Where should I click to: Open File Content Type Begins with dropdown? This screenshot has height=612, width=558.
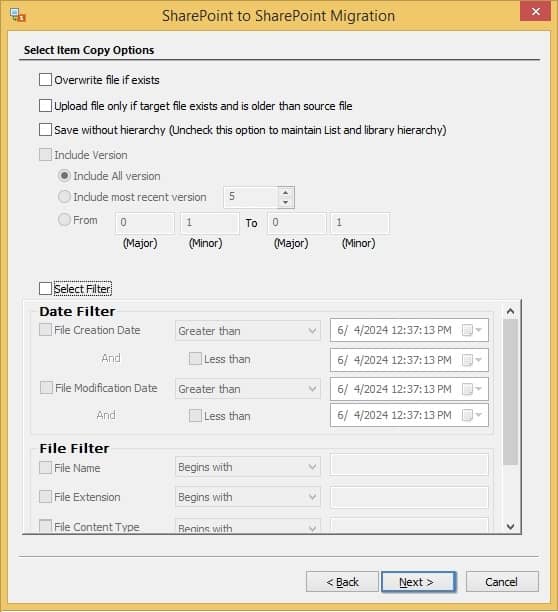point(247,526)
